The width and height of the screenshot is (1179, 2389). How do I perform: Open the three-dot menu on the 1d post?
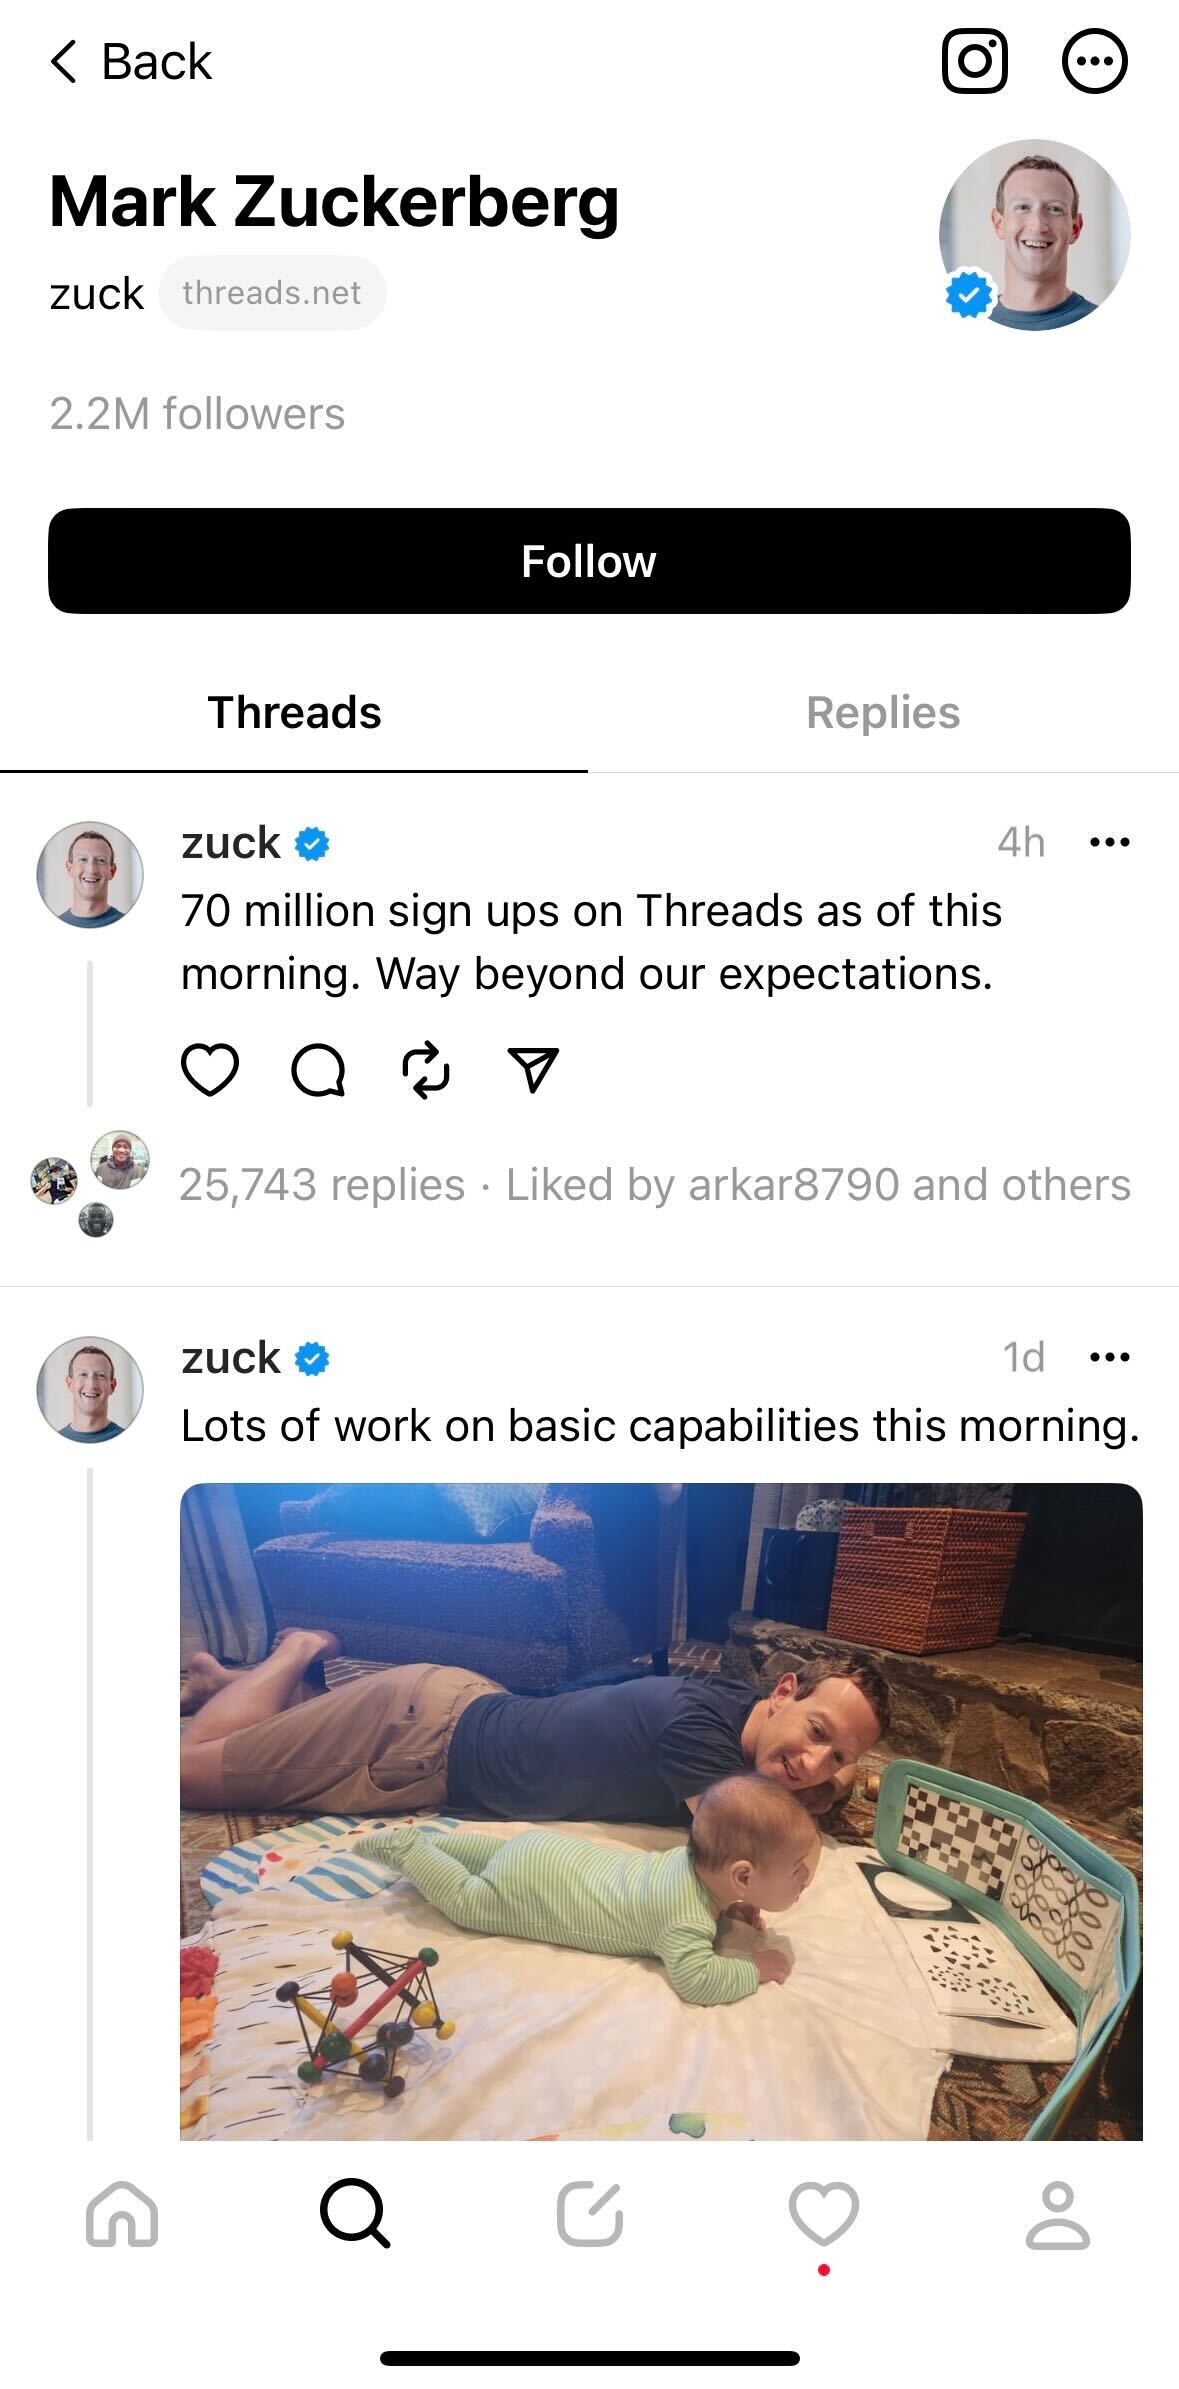pyautogui.click(x=1109, y=1357)
